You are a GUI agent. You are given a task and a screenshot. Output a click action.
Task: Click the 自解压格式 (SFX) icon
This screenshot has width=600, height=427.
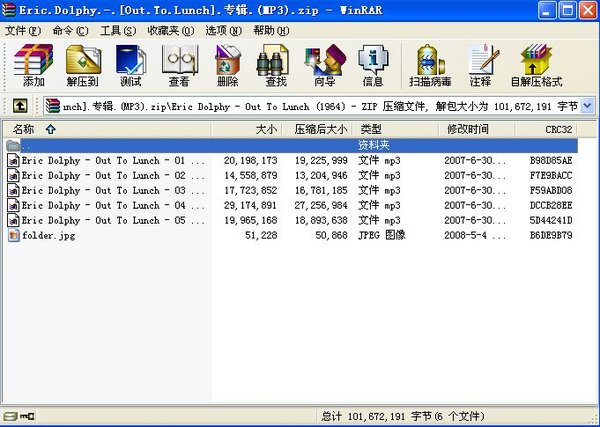pos(536,65)
